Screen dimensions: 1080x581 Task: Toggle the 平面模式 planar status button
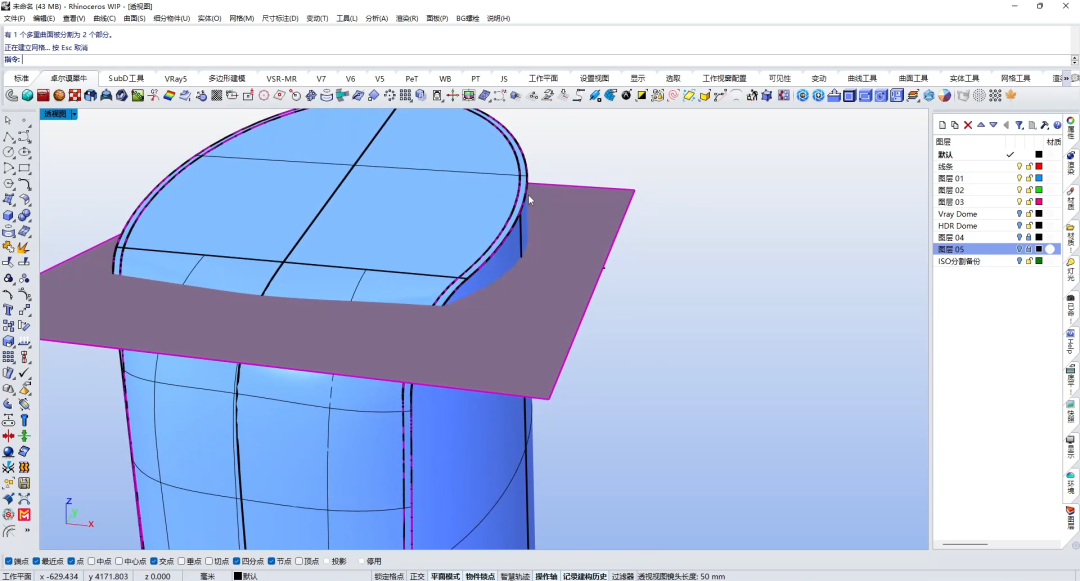point(445,576)
